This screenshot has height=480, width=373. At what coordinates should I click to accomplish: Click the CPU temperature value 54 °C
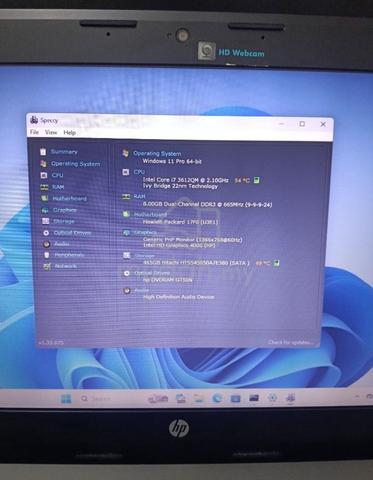tap(242, 180)
